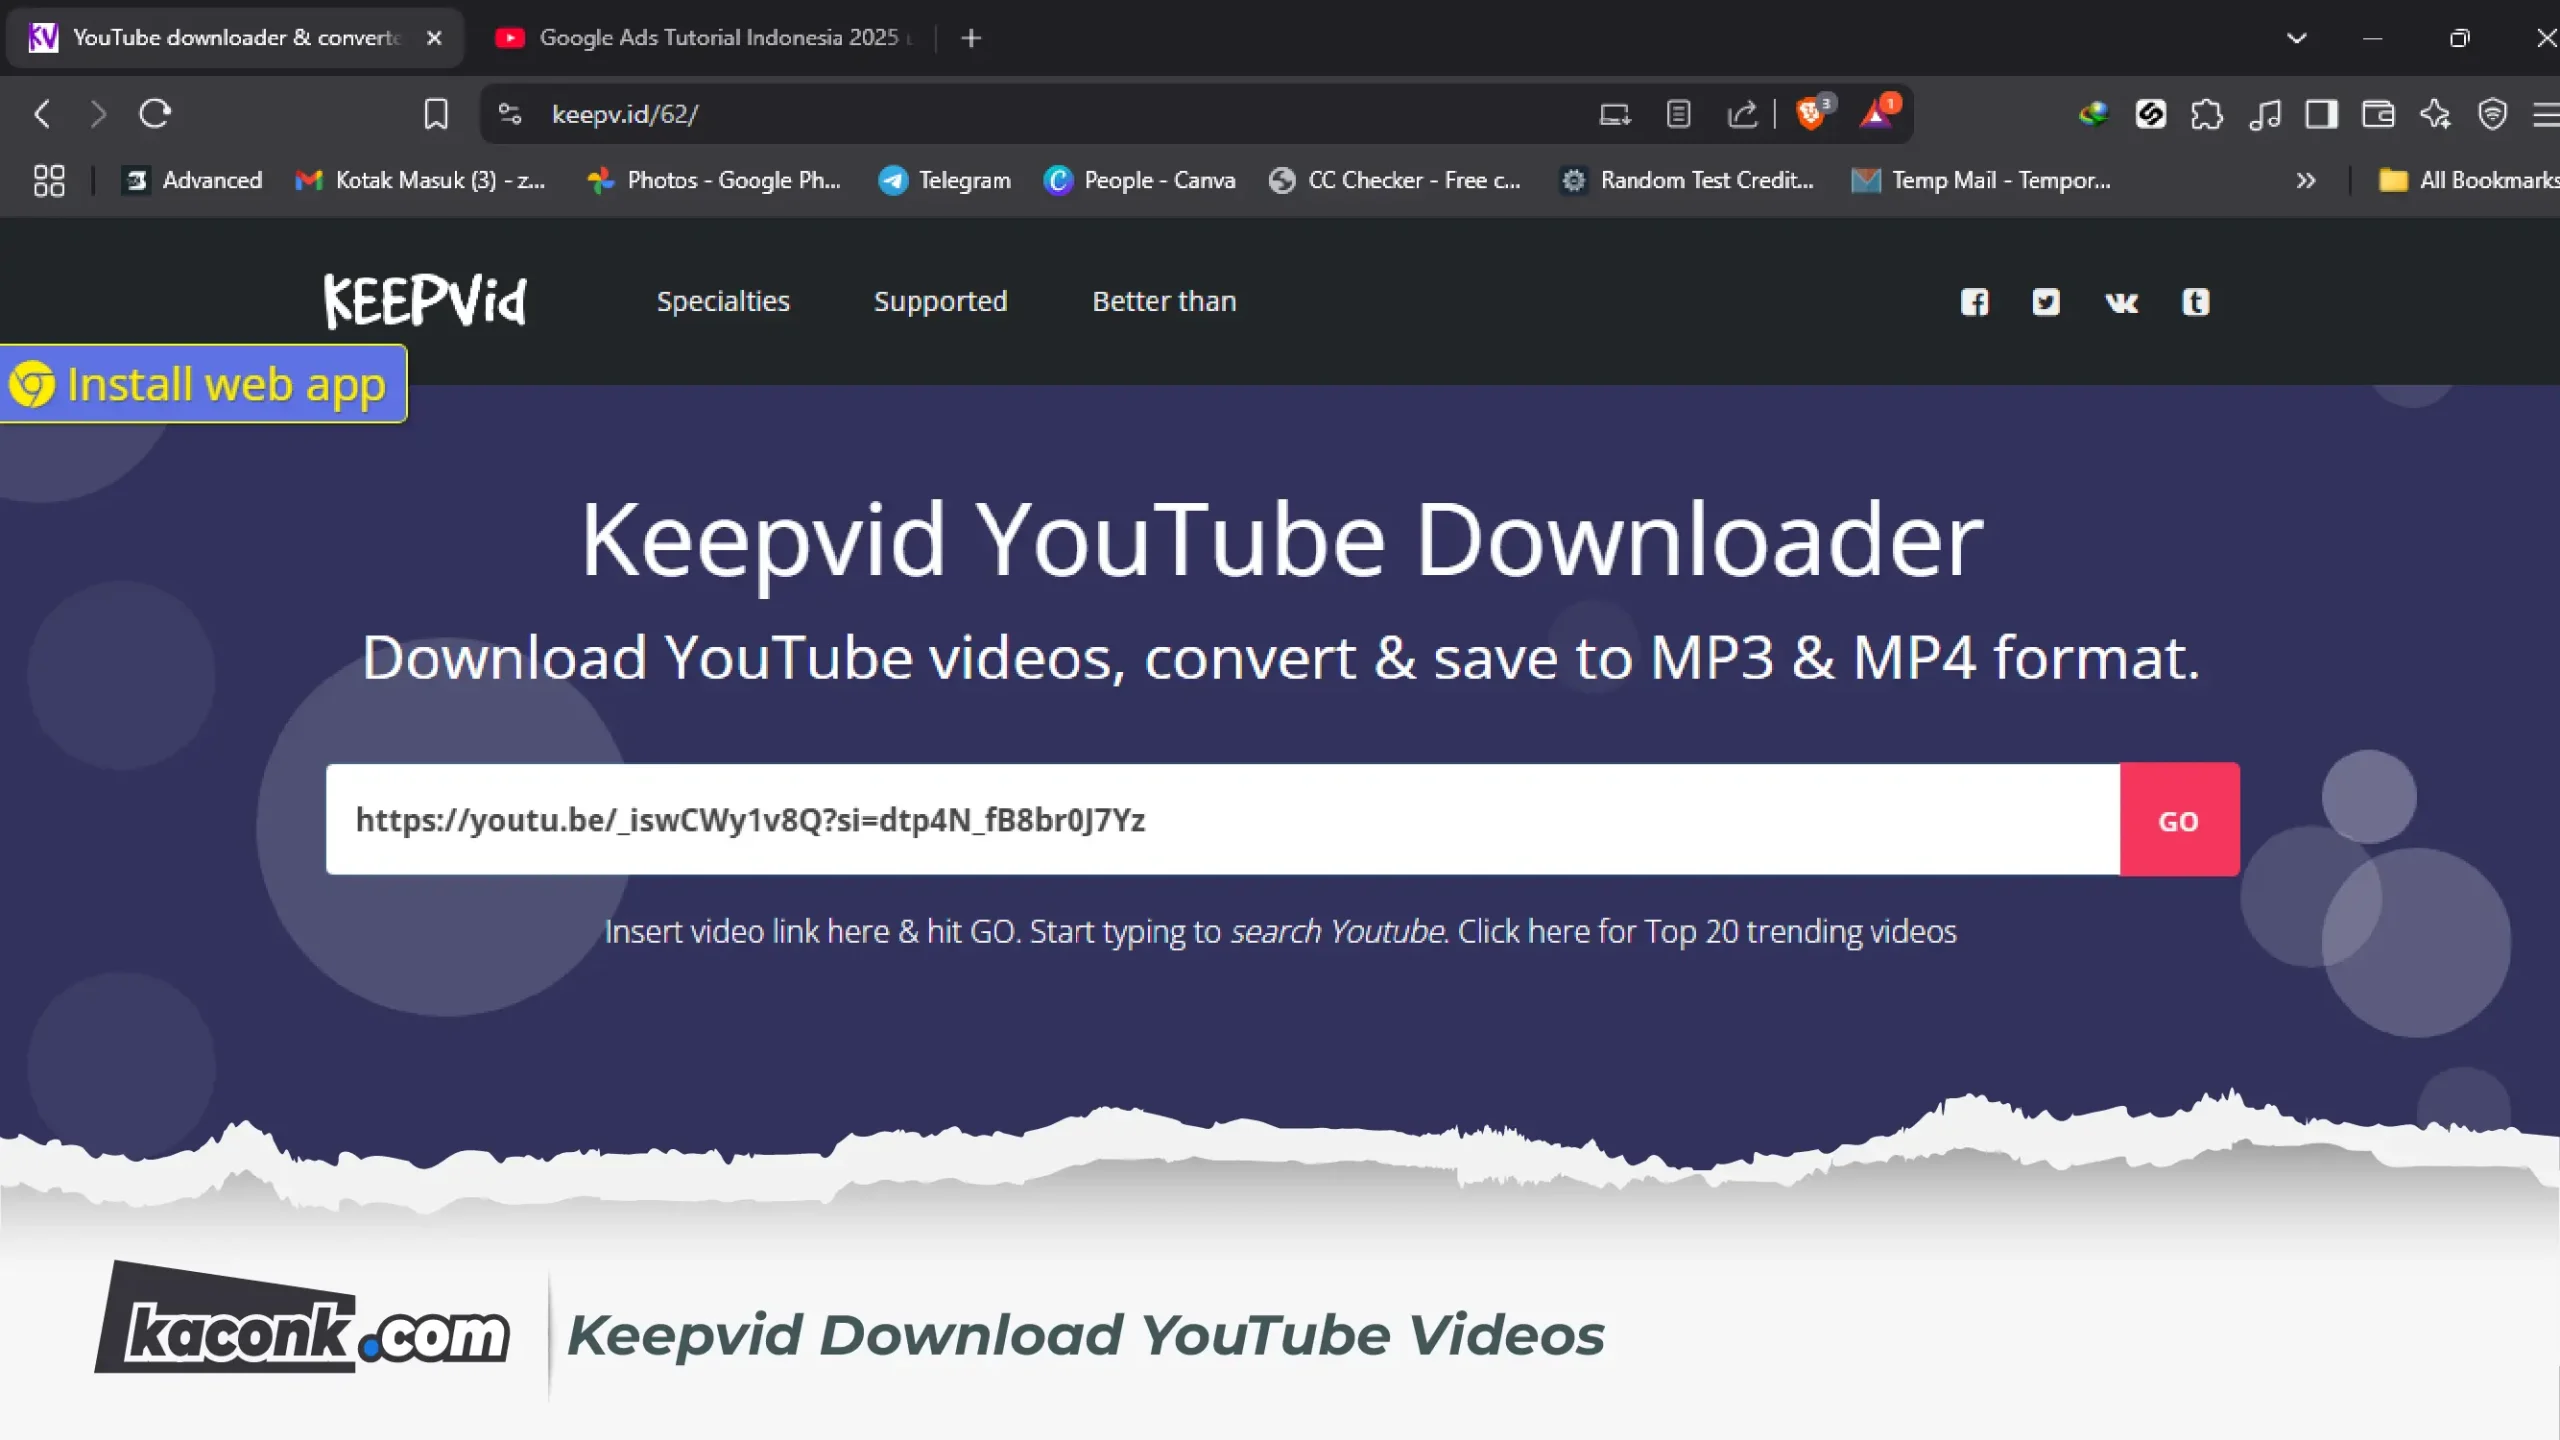This screenshot has height=1440, width=2560.
Task: Open Random Test Credit bookmark
Action: (x=1687, y=181)
